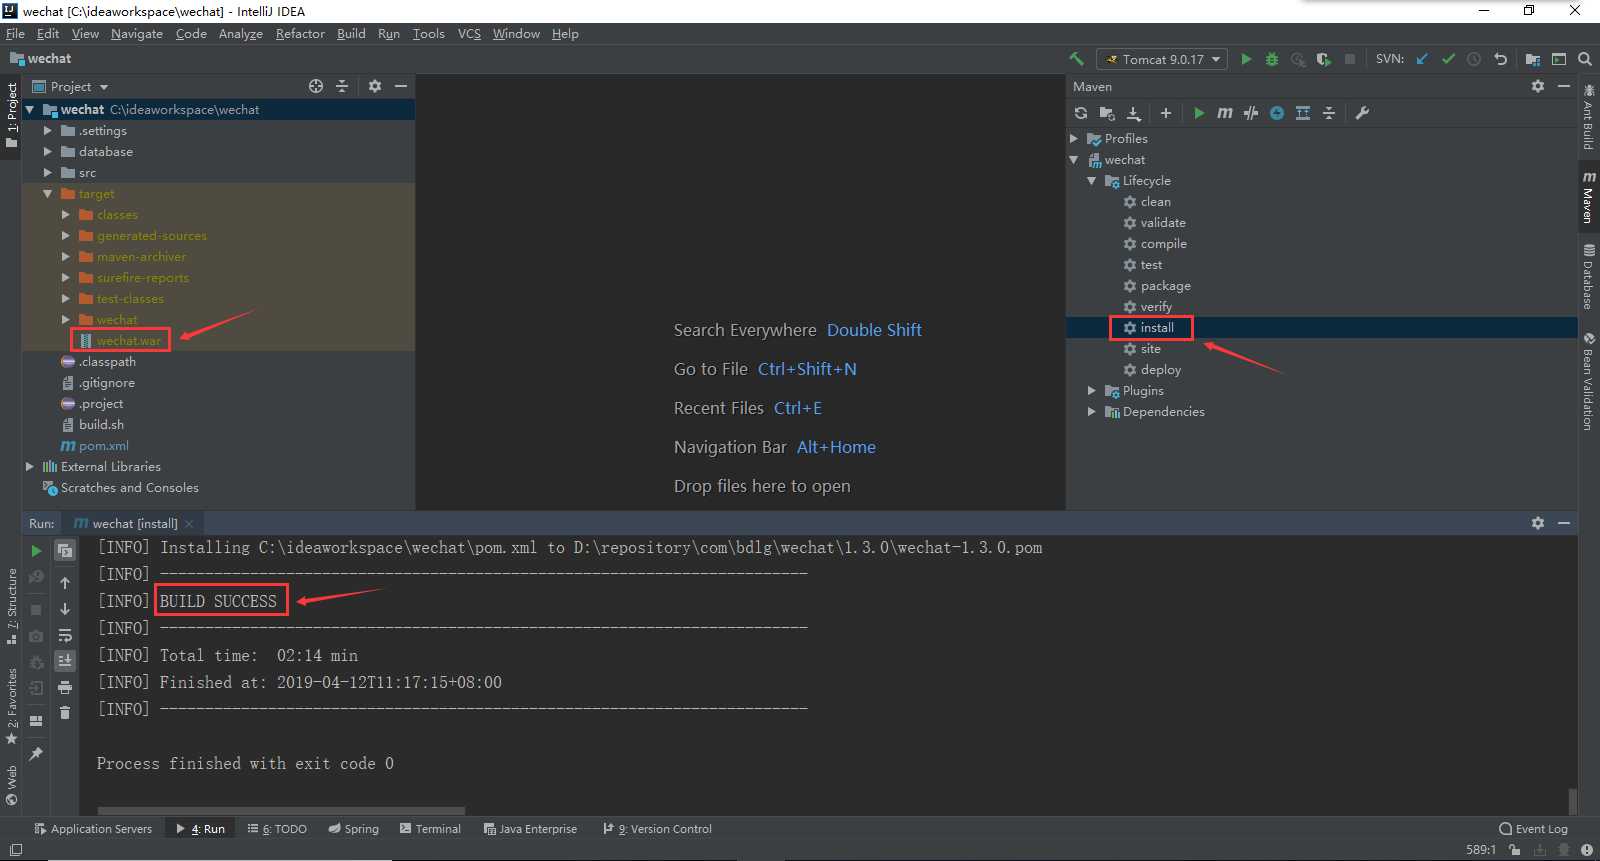Collapse all in Maven toolbar
Image resolution: width=1600 pixels, height=861 pixels.
point(1329,113)
